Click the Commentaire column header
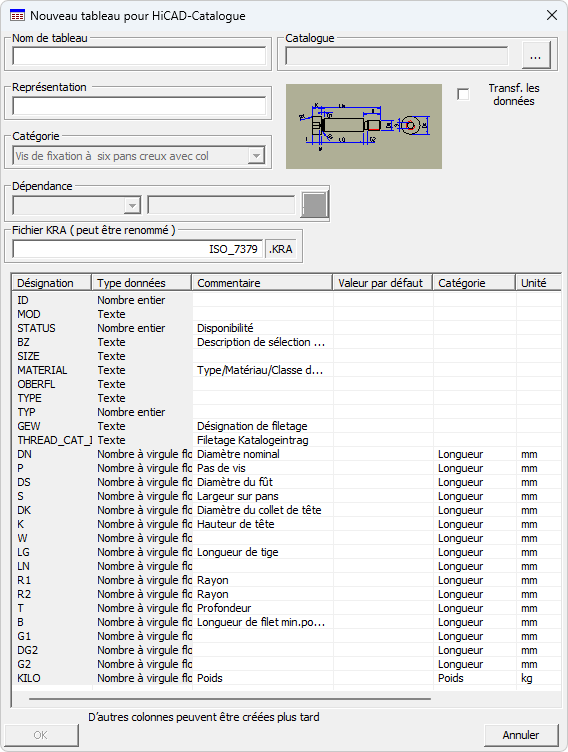Screen dimensions: 568x752 coord(262,283)
